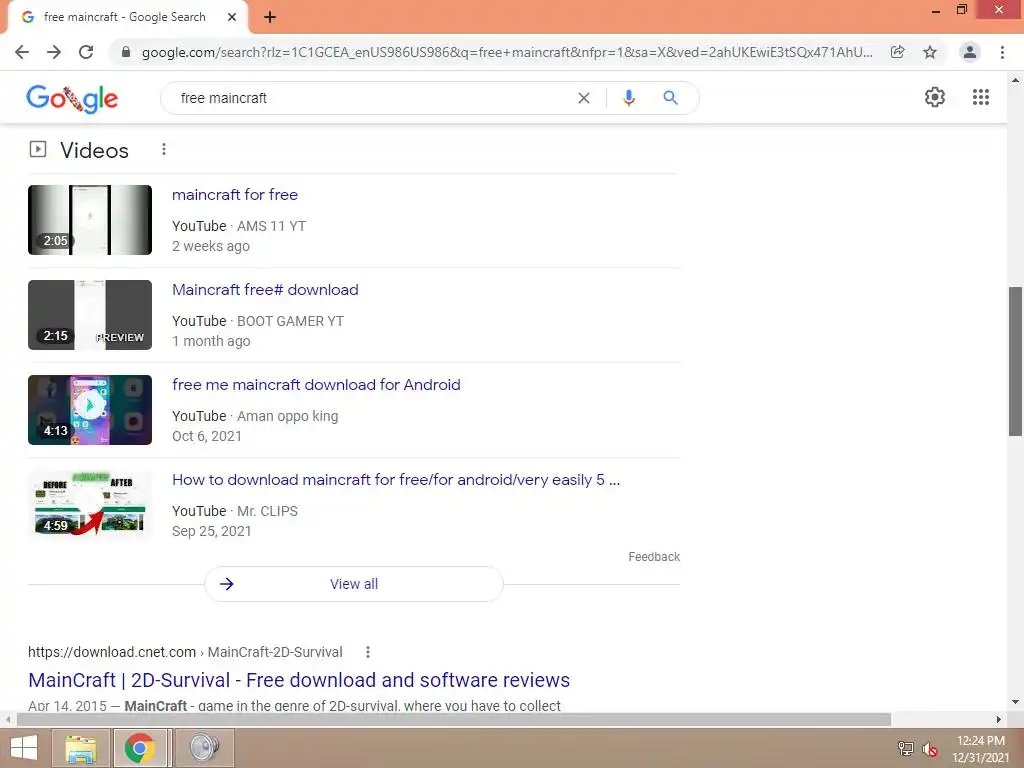Screen dimensions: 1024x768
Task: Start voice search with the microphone
Action: tap(628, 98)
